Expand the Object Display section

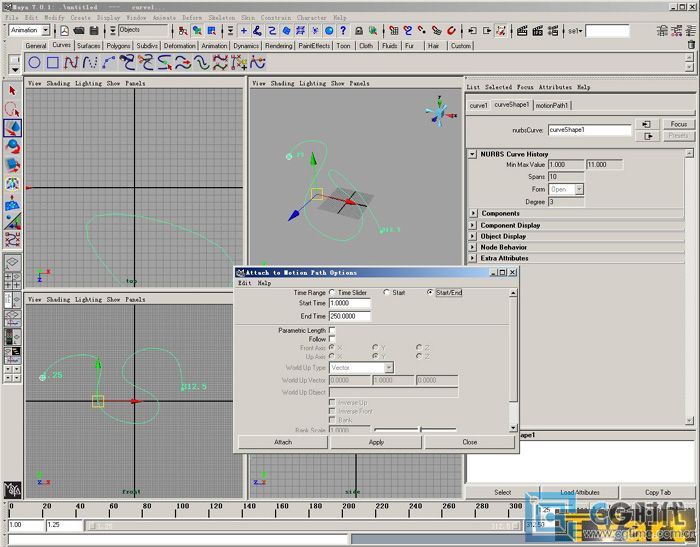pos(473,236)
